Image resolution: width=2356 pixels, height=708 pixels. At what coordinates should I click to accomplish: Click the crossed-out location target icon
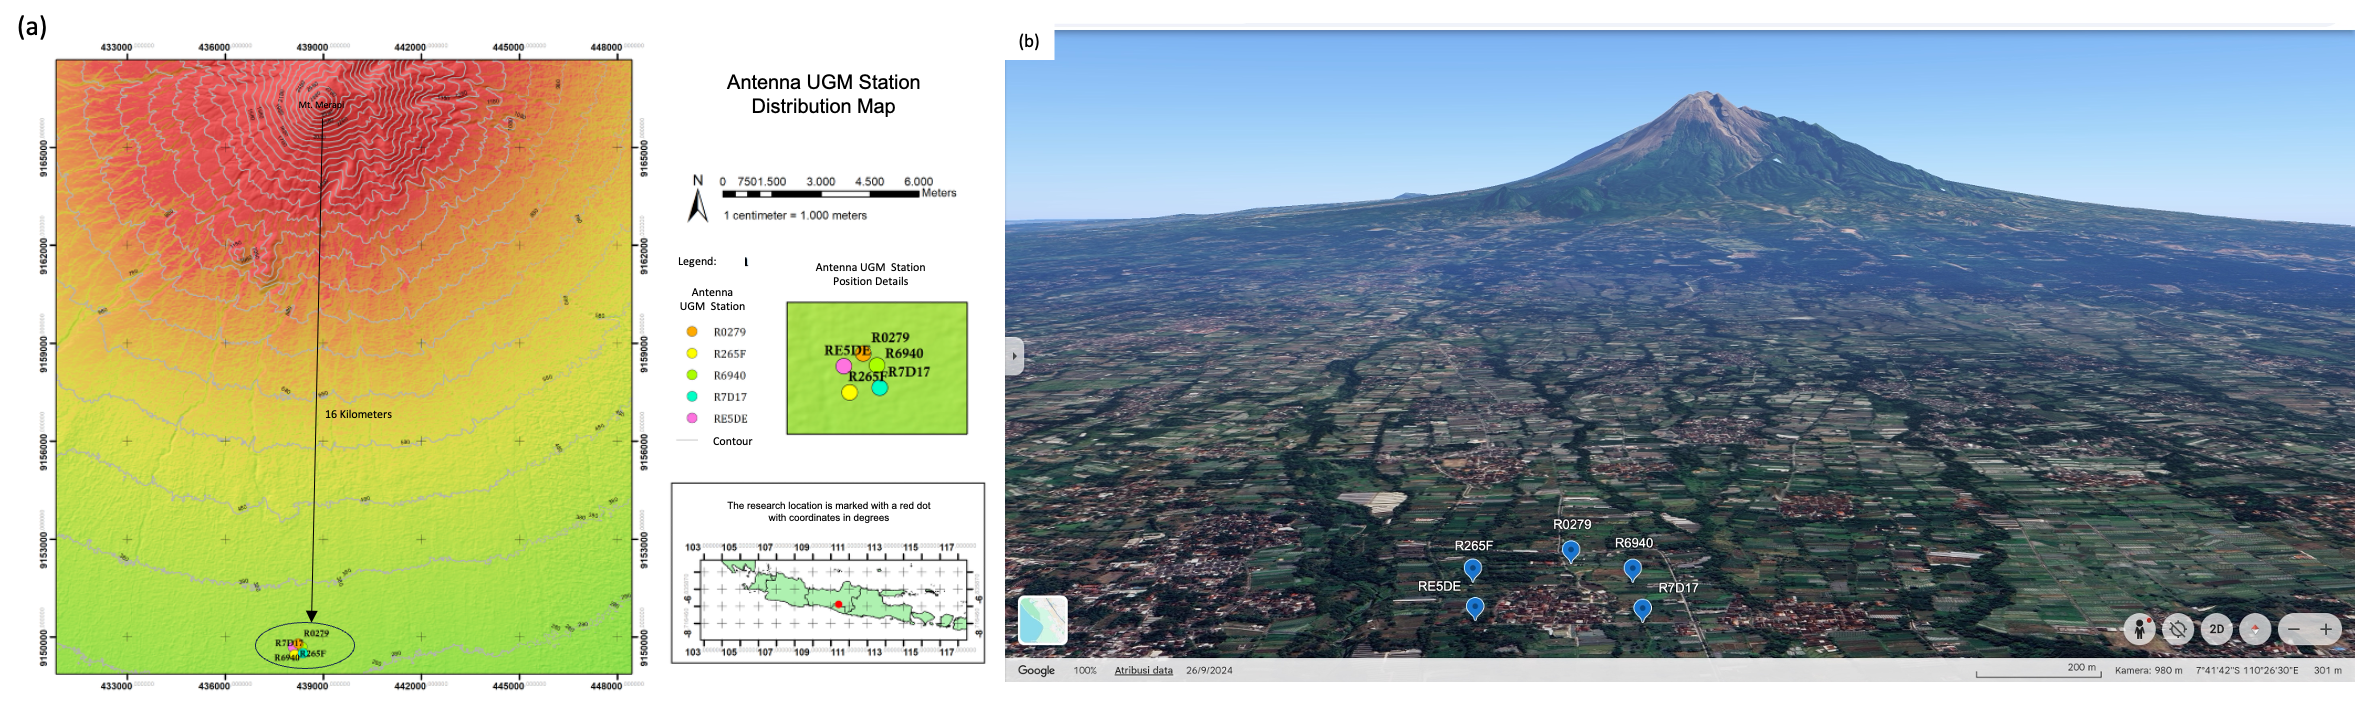pyautogui.click(x=2178, y=629)
